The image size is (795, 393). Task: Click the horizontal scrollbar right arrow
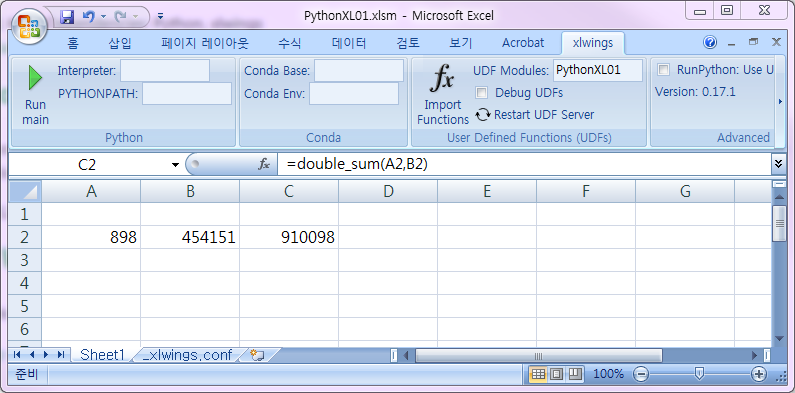pyautogui.click(x=755, y=355)
